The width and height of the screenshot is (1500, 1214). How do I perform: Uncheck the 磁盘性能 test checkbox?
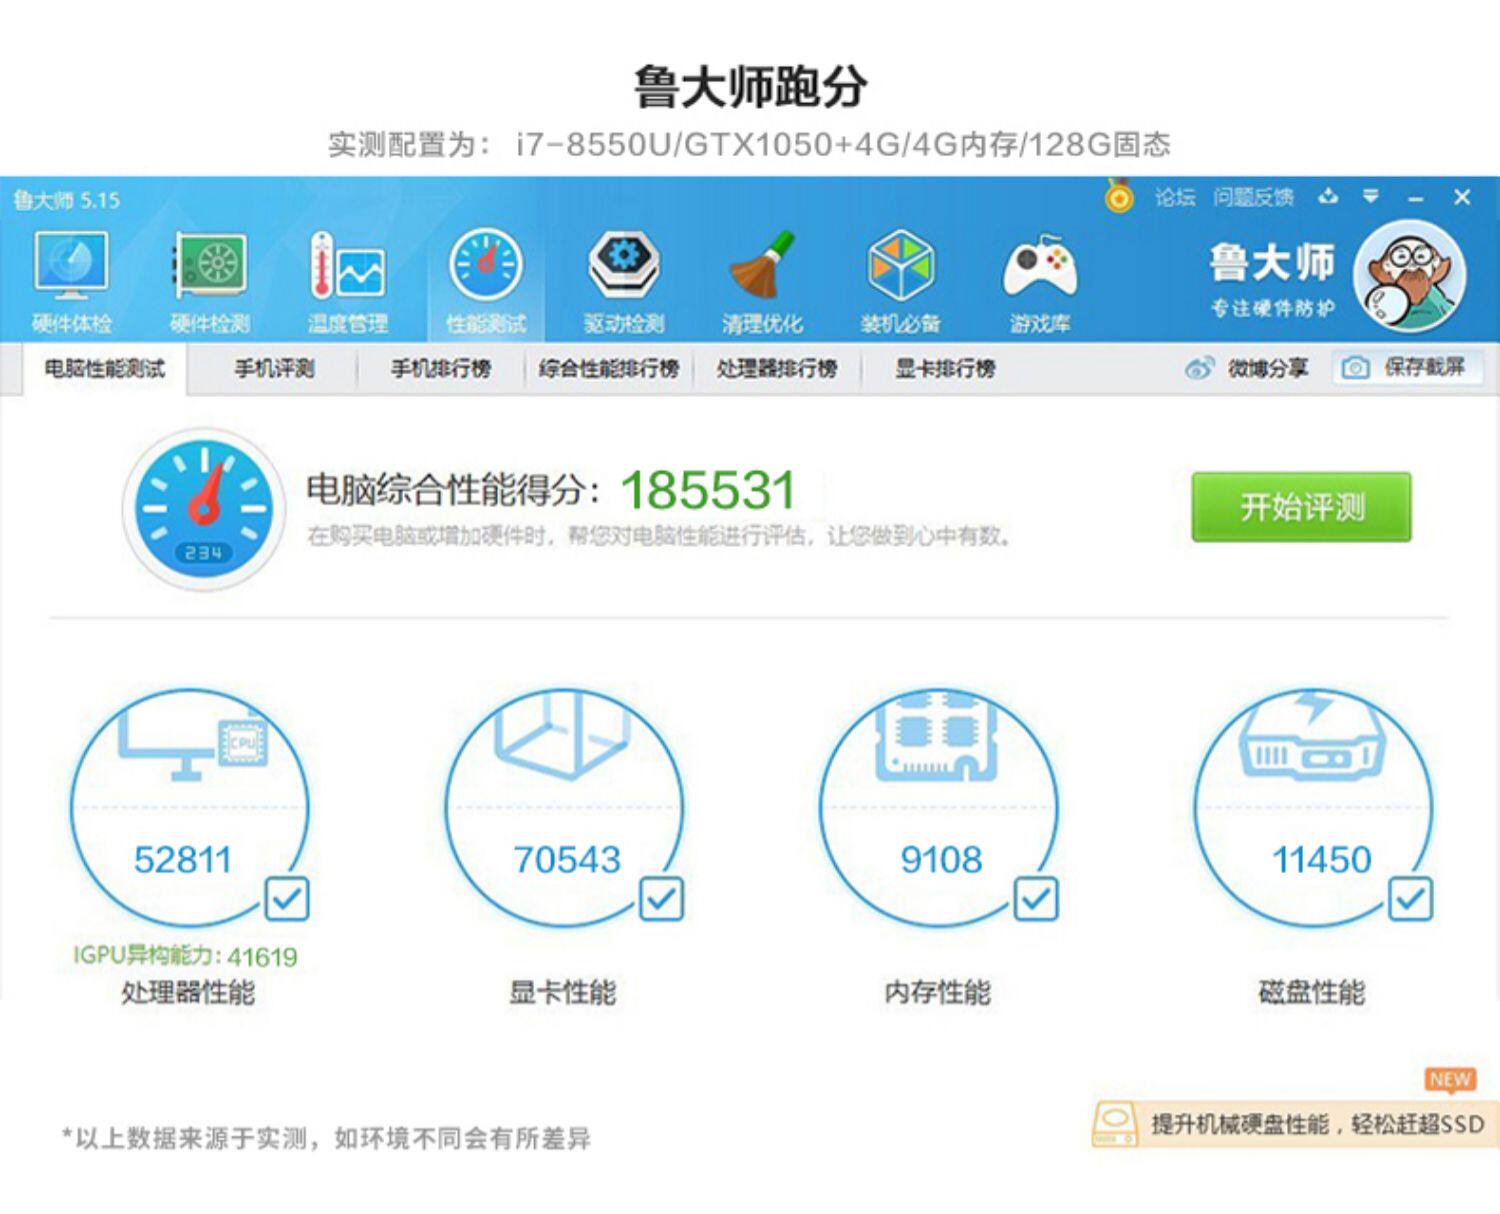tap(1410, 899)
